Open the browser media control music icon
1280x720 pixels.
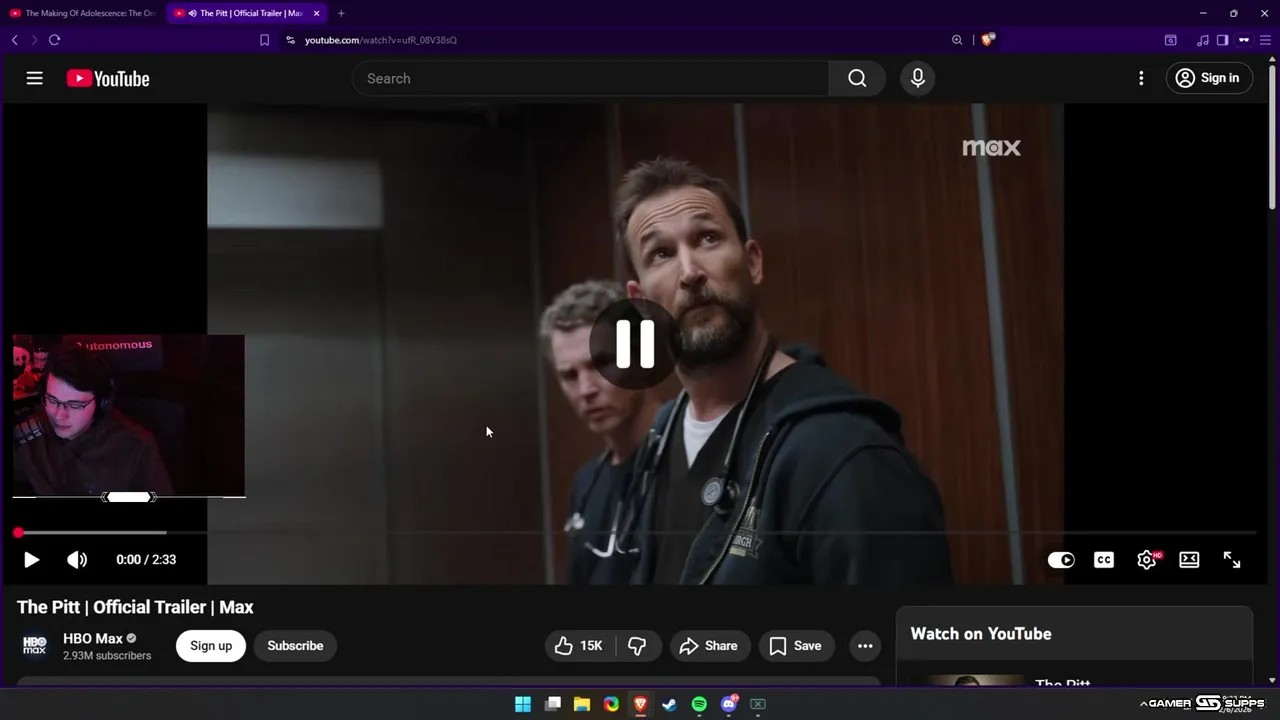(x=1203, y=40)
